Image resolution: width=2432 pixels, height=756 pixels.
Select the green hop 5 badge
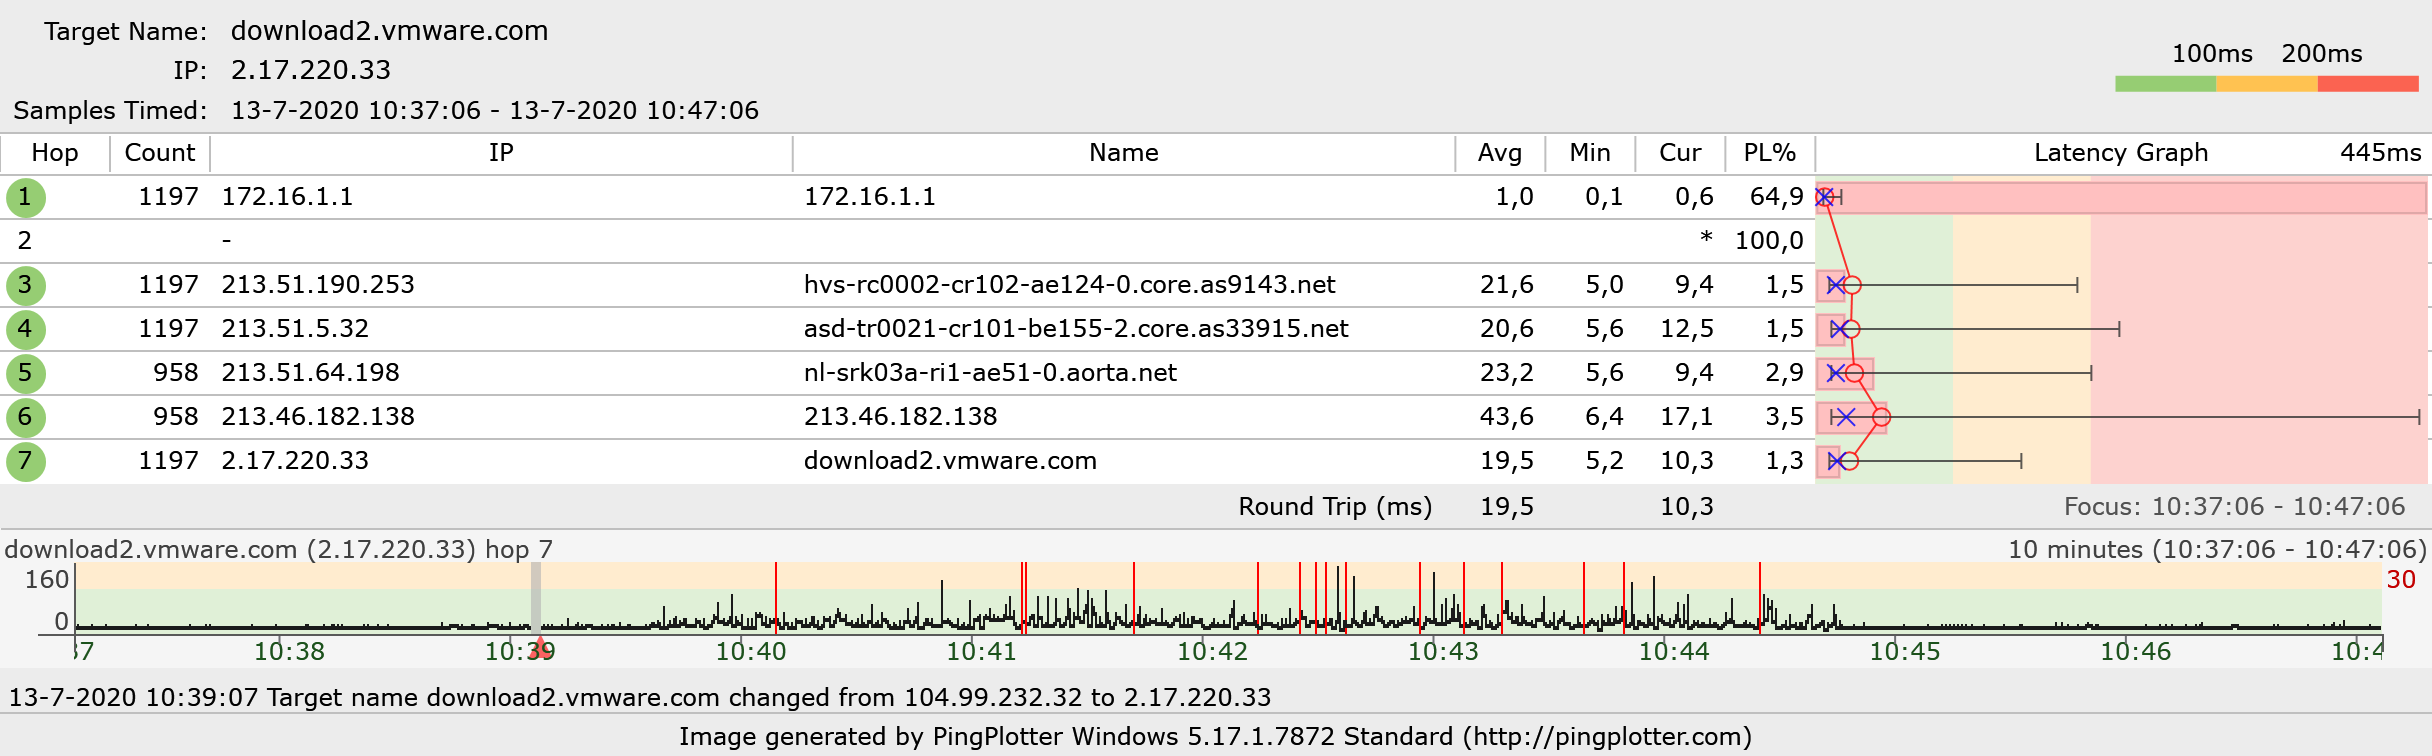25,373
